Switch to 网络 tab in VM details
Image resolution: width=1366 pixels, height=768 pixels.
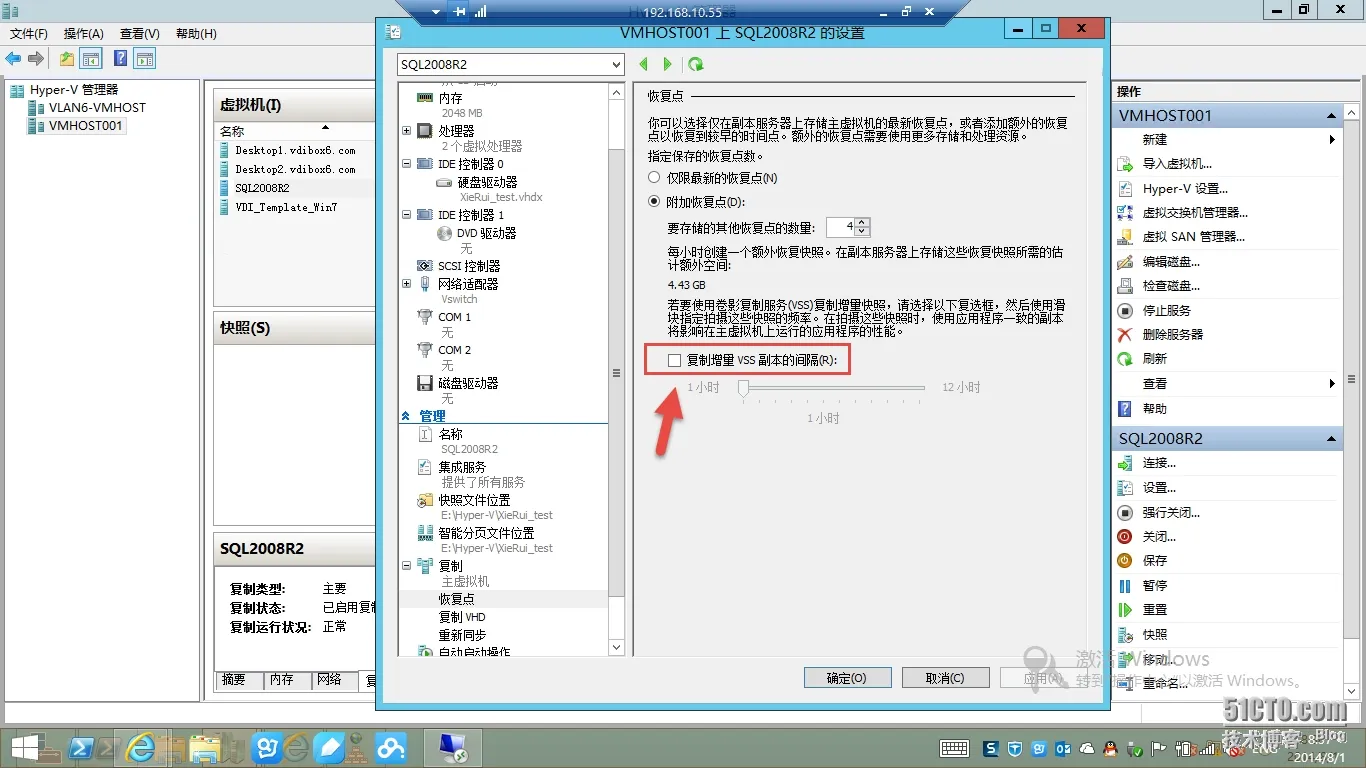[330, 680]
